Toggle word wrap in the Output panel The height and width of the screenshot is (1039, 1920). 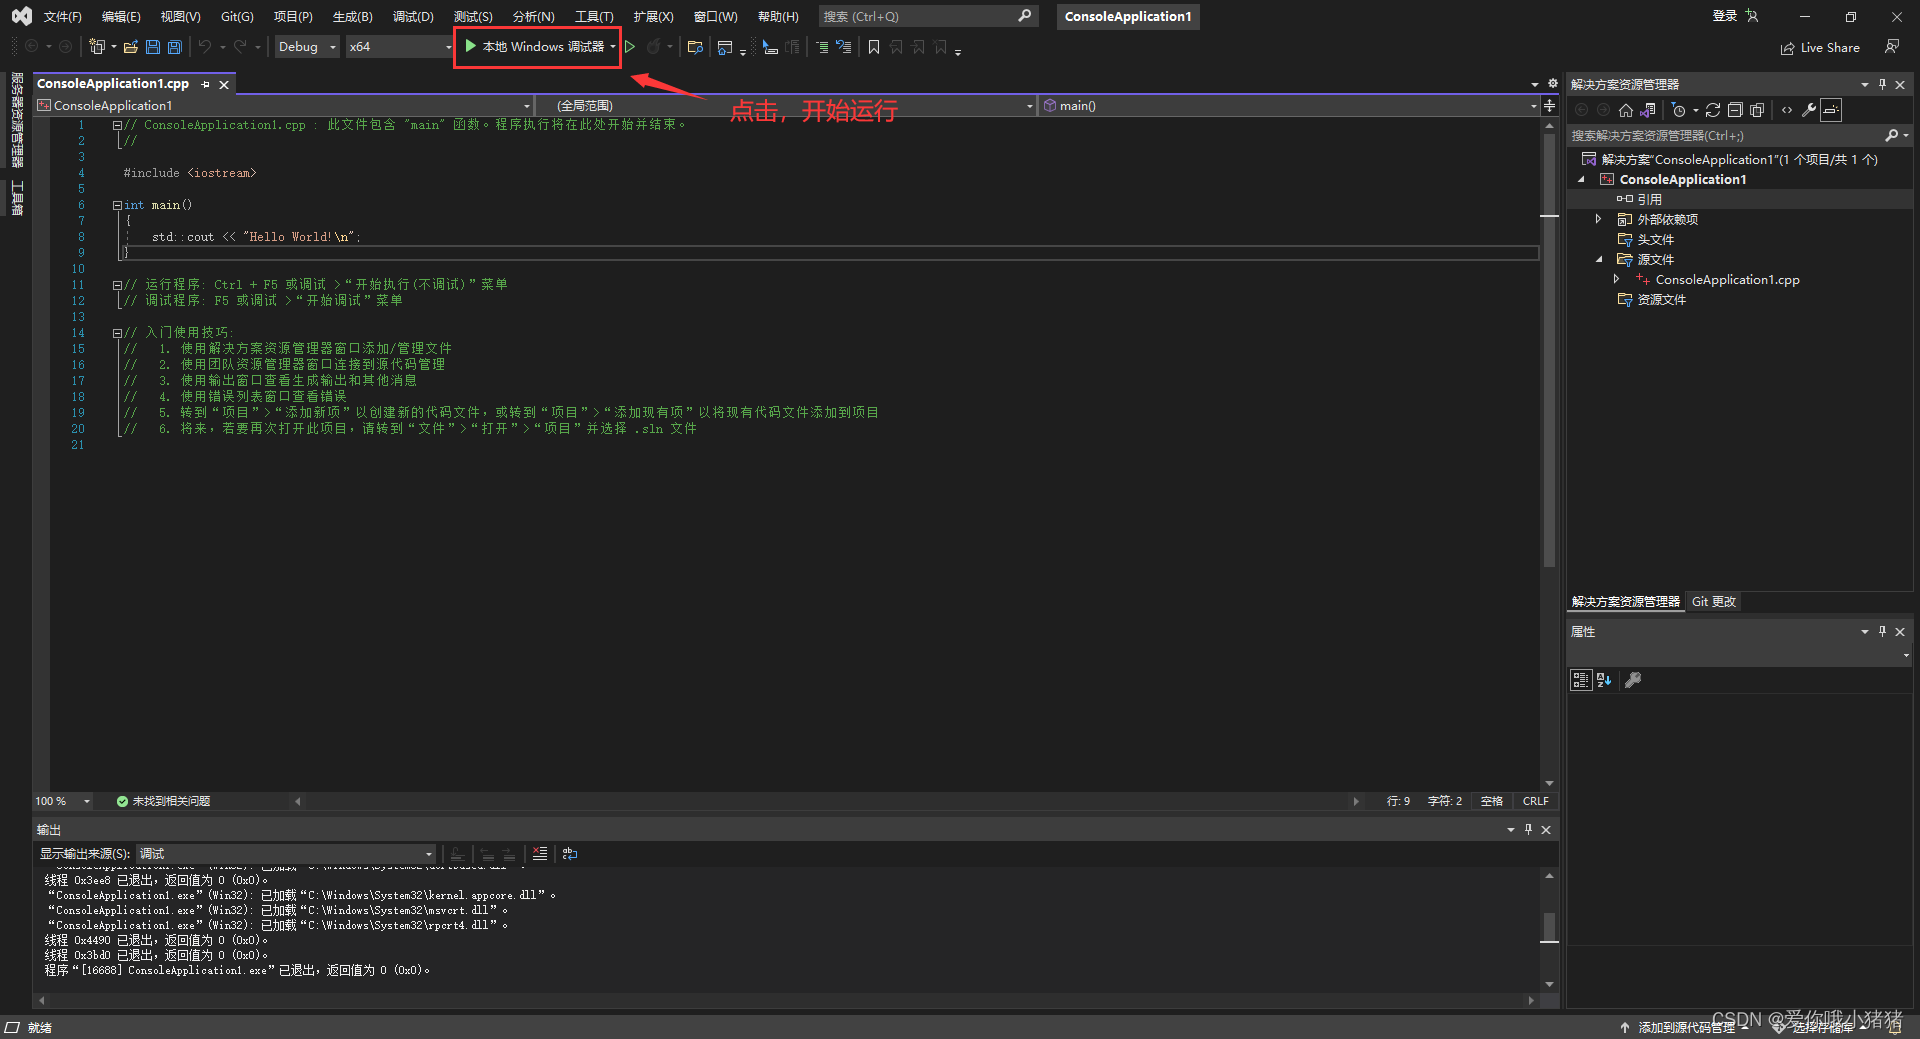click(x=570, y=854)
